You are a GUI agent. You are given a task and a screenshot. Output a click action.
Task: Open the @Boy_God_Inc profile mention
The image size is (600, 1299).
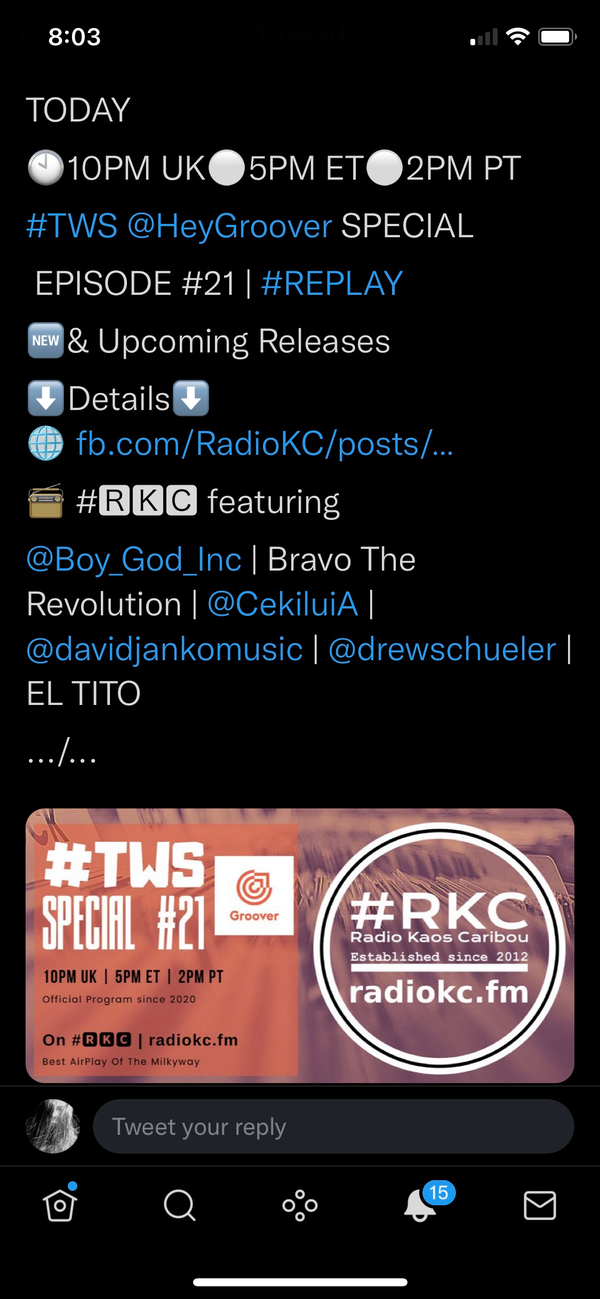[134, 559]
